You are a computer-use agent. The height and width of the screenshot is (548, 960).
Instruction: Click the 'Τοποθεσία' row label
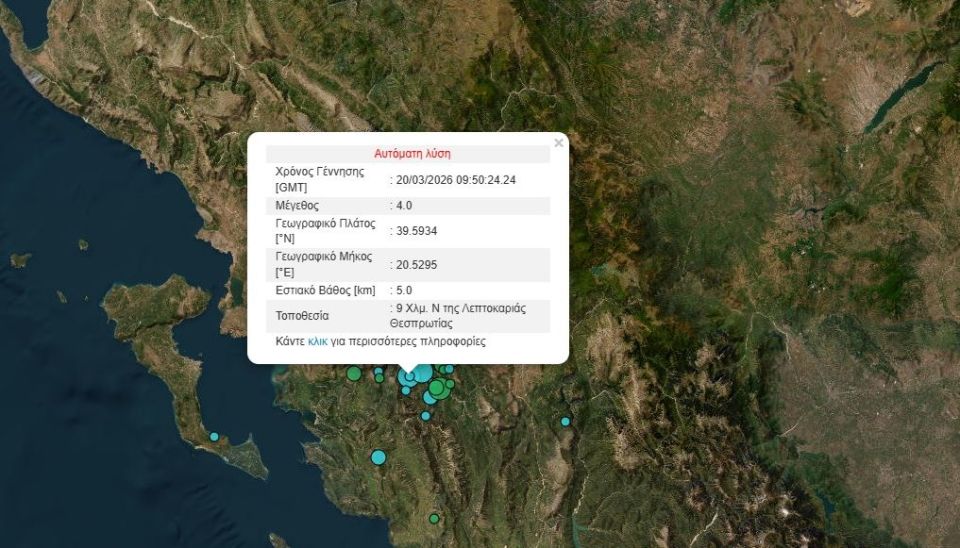click(301, 316)
